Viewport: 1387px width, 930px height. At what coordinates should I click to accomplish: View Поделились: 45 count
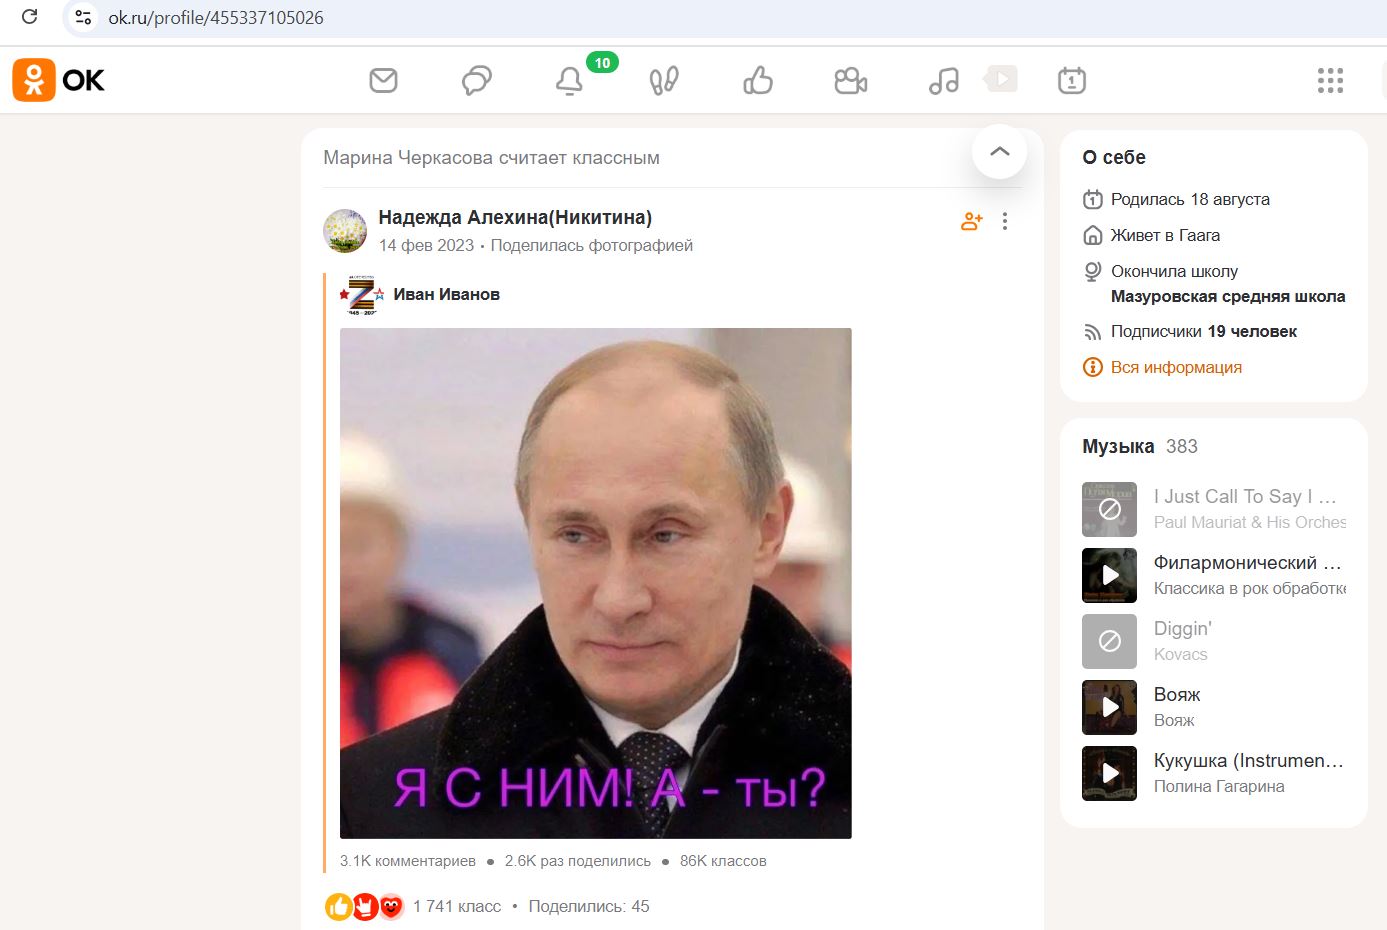(x=589, y=907)
